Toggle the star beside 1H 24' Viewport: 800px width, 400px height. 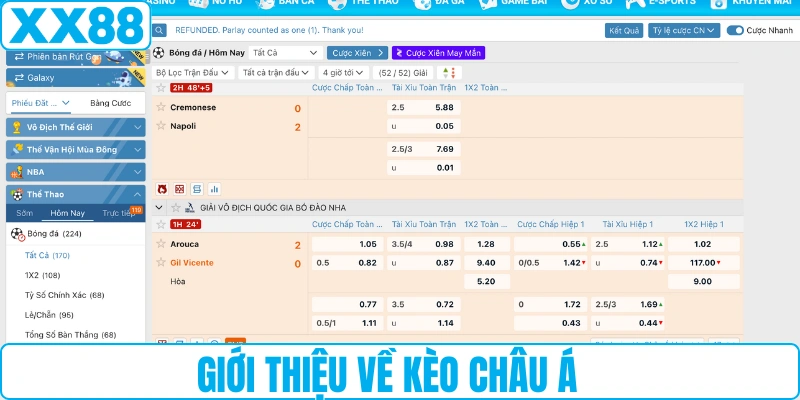pos(161,224)
